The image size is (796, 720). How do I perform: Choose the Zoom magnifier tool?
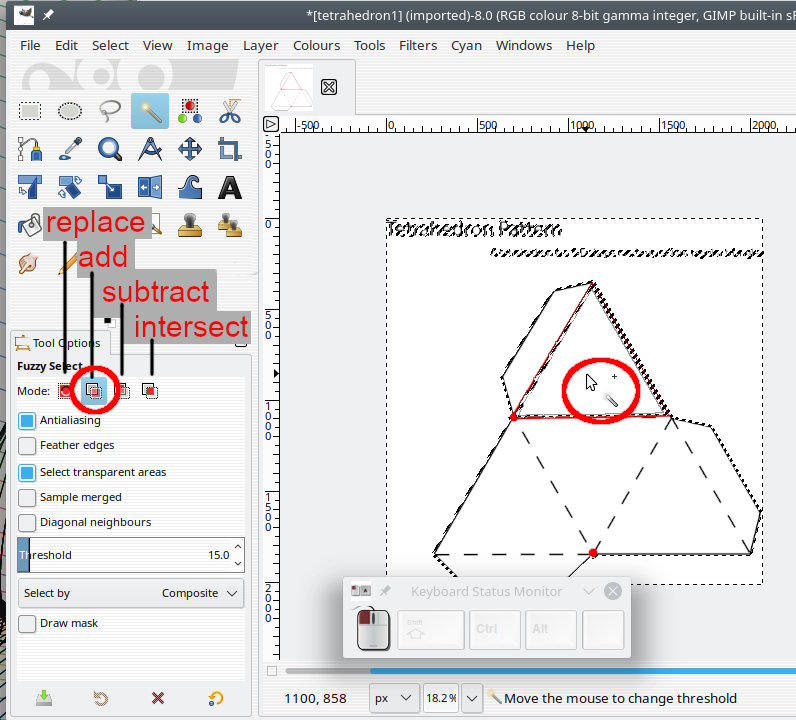pyautogui.click(x=110, y=150)
